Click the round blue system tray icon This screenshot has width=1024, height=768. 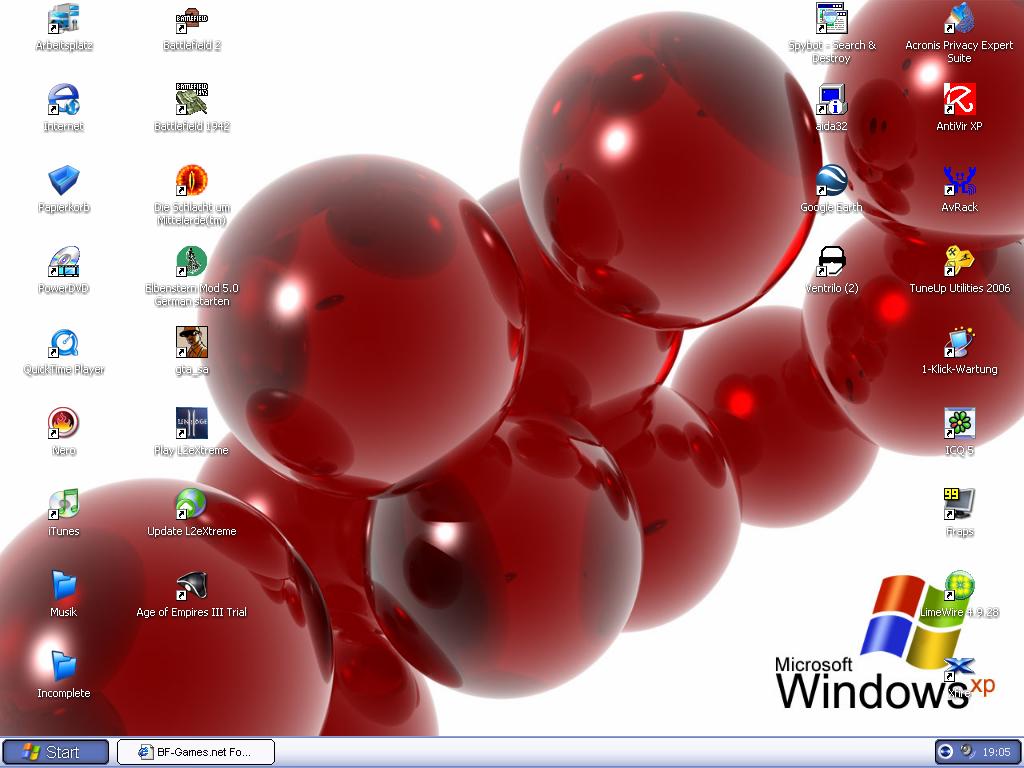(x=946, y=752)
